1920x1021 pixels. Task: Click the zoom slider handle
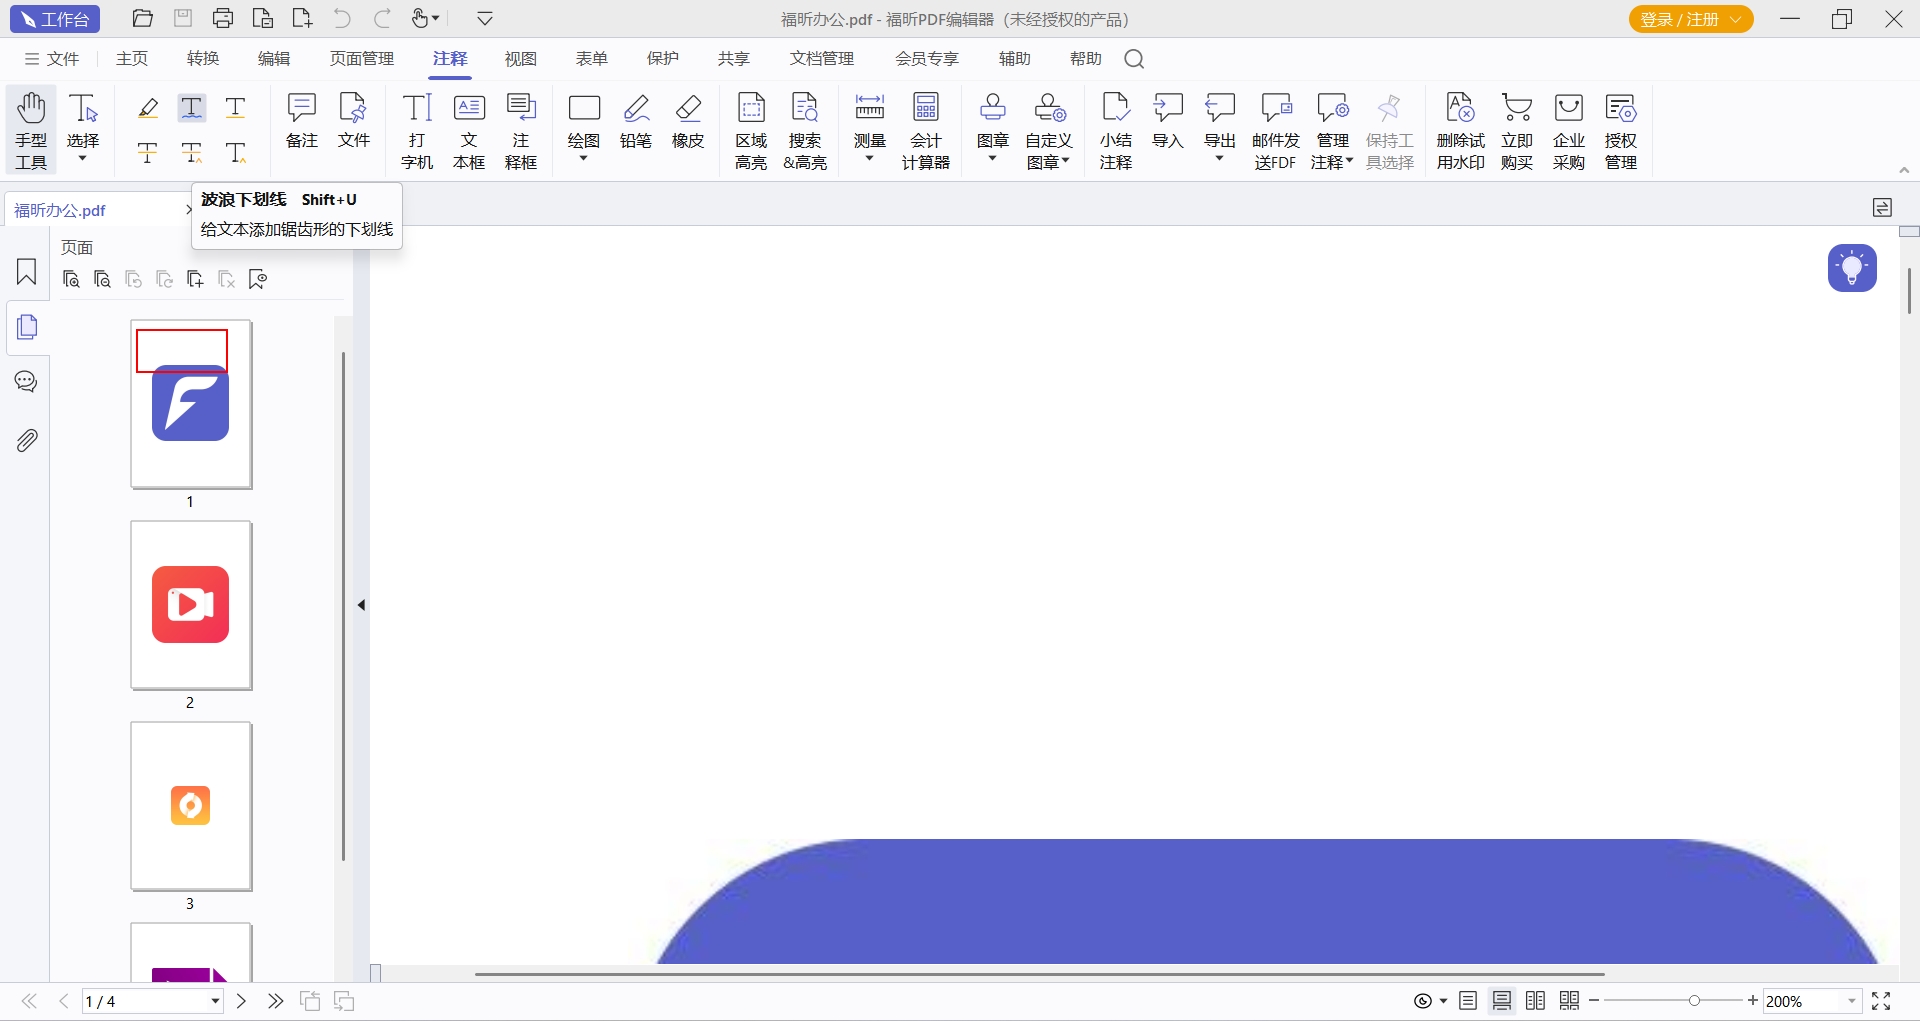(x=1694, y=1001)
